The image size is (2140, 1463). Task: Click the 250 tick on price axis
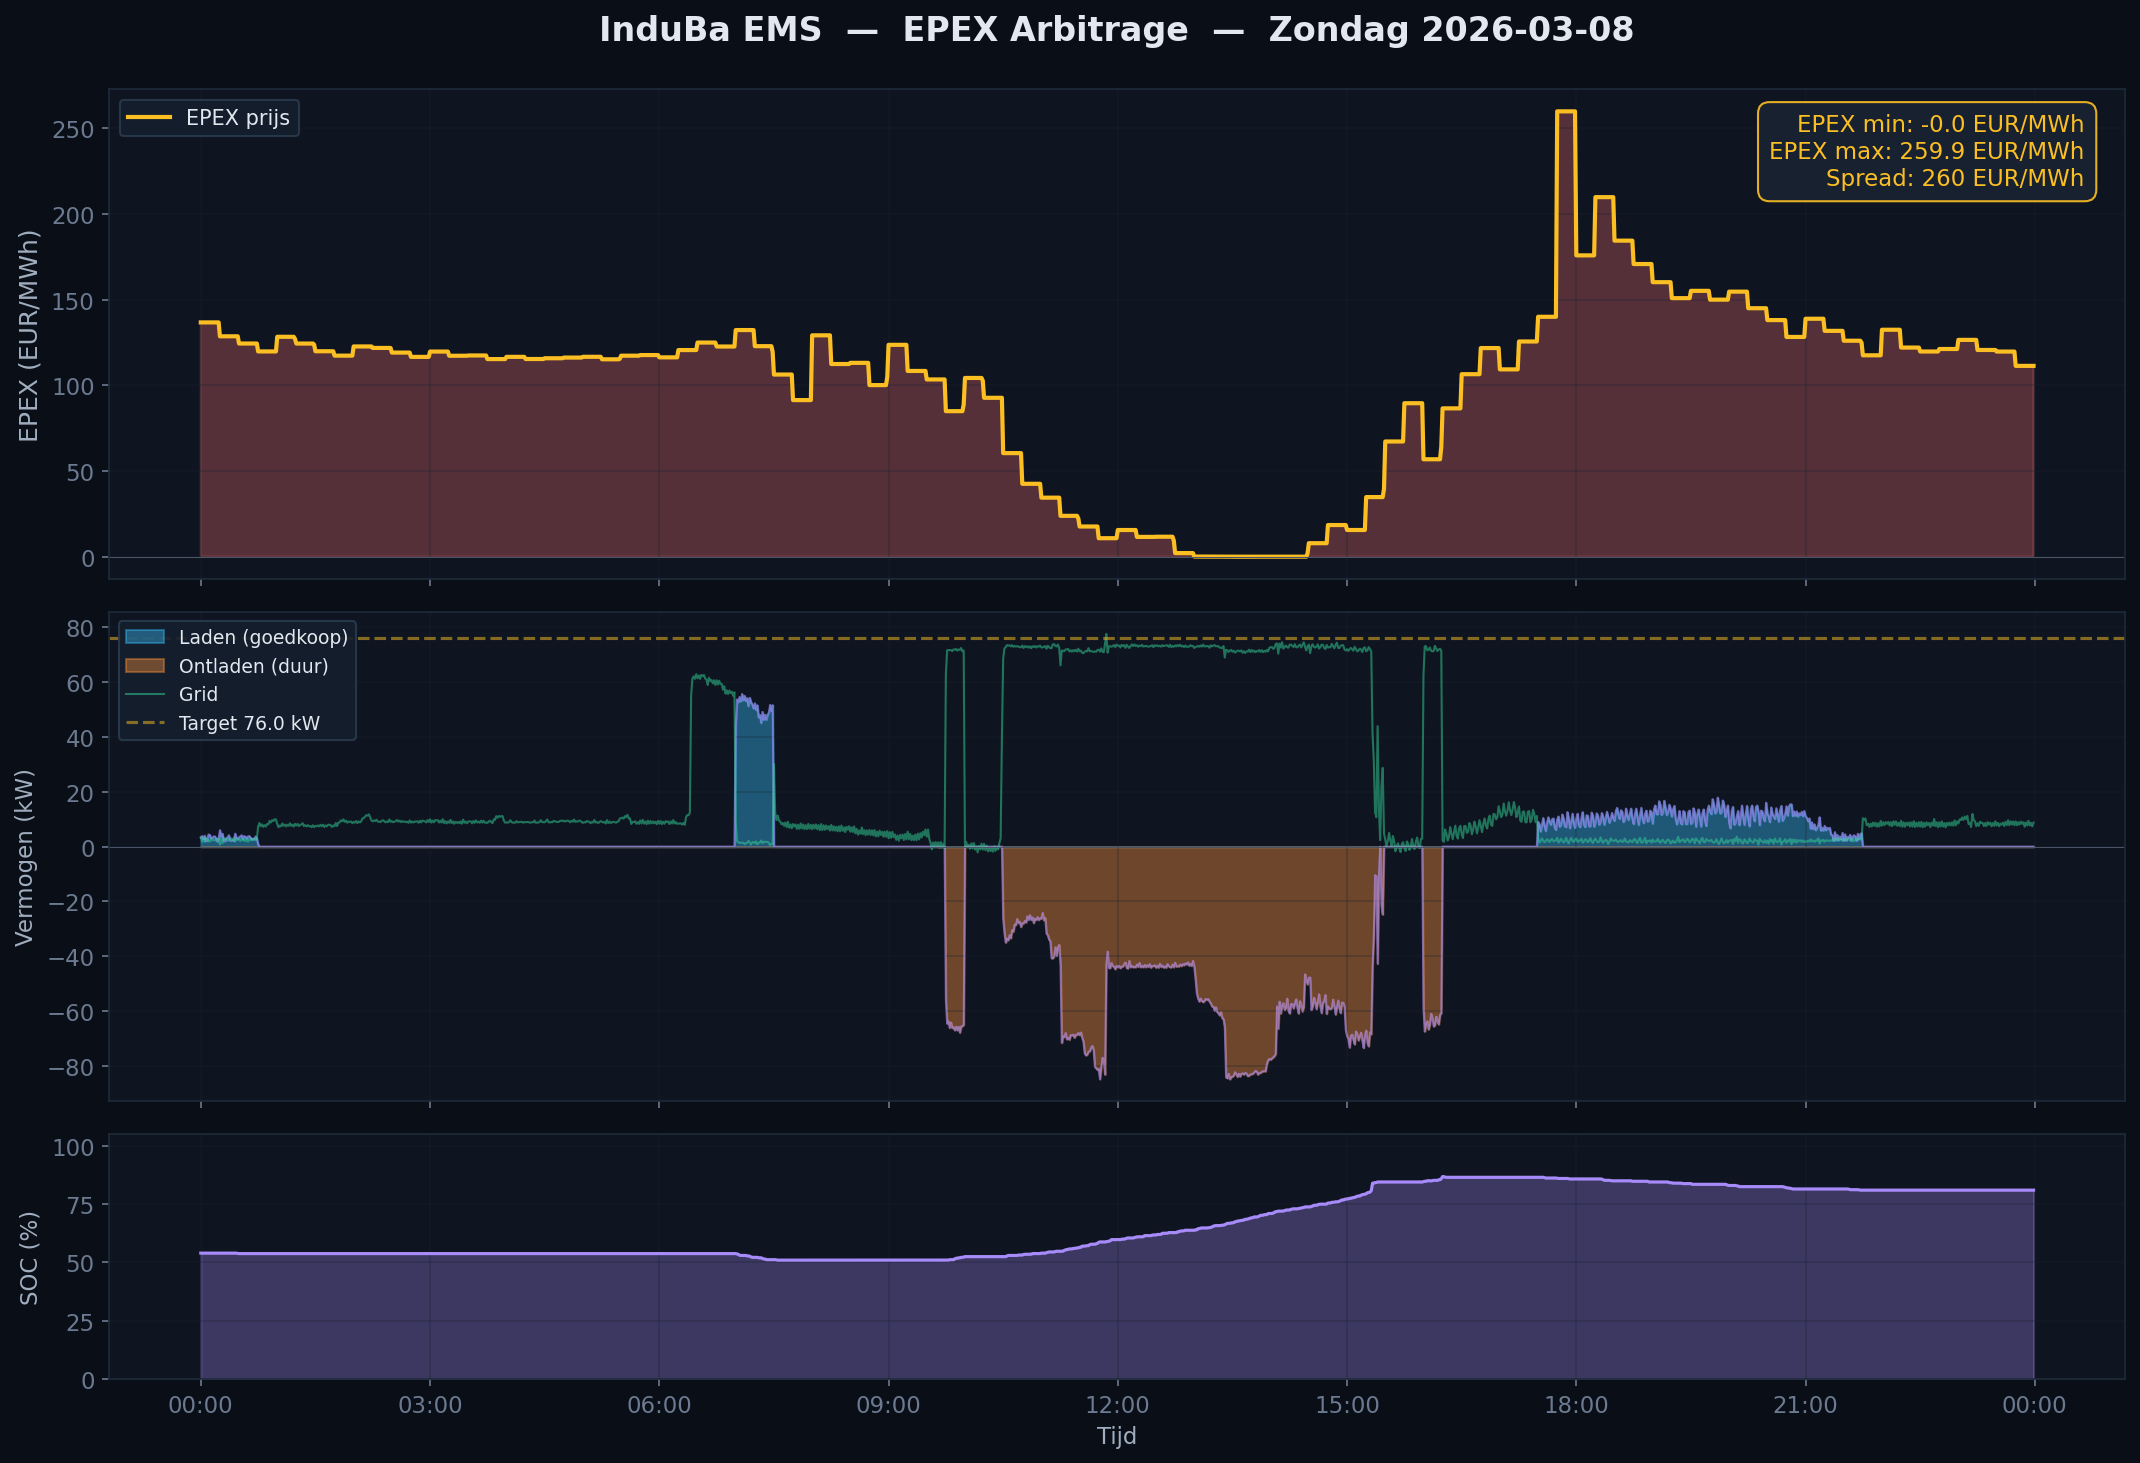75,130
